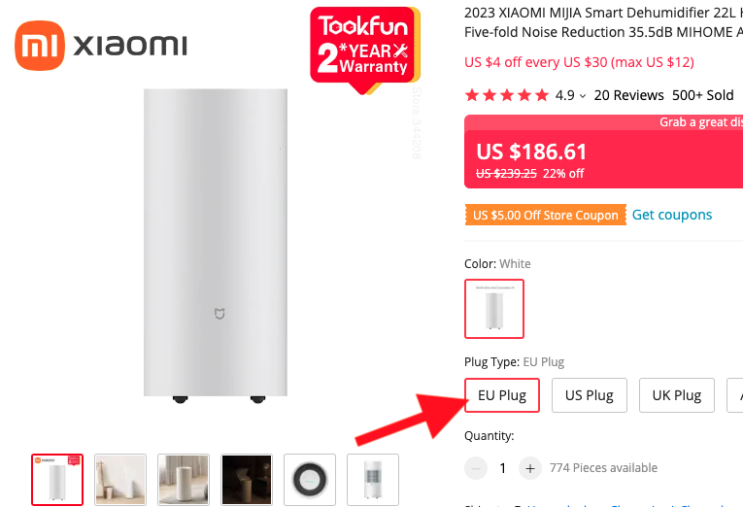Viewport: 743px width, 507px height.
Task: Select the UK Plug option
Action: pos(676,395)
